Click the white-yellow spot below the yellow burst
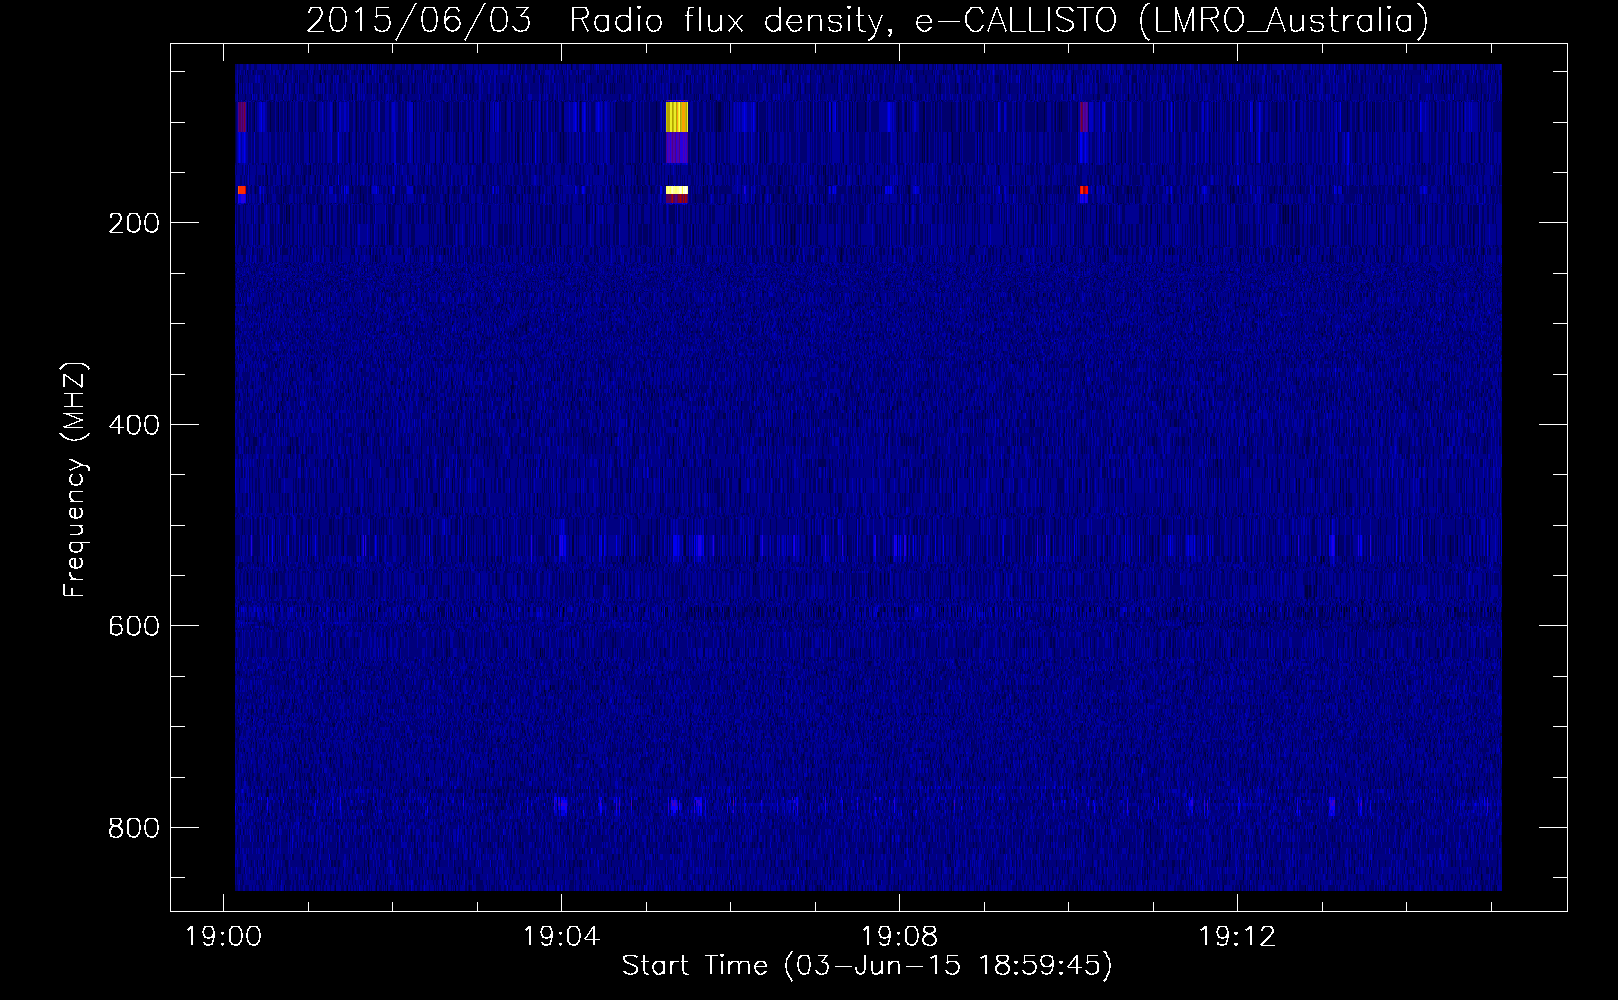 [677, 190]
